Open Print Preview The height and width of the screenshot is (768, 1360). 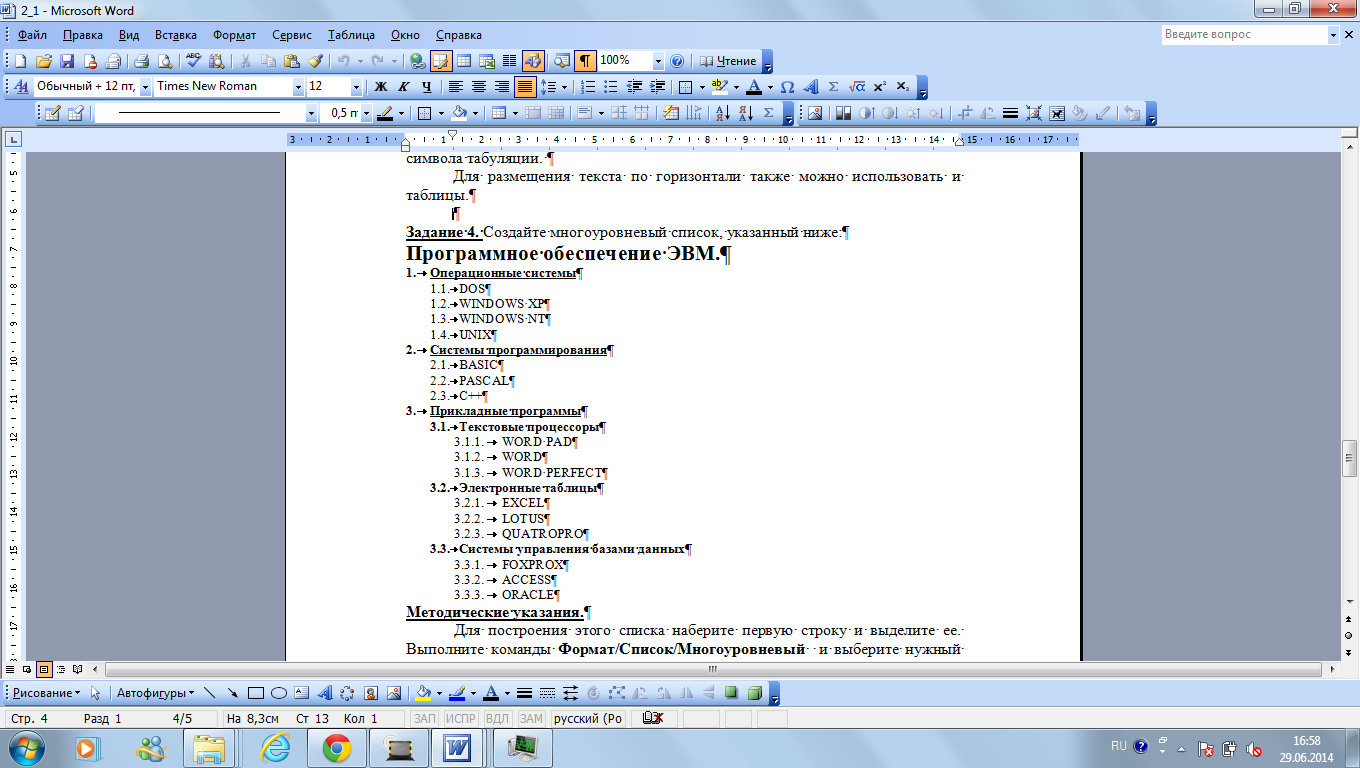[x=164, y=61]
